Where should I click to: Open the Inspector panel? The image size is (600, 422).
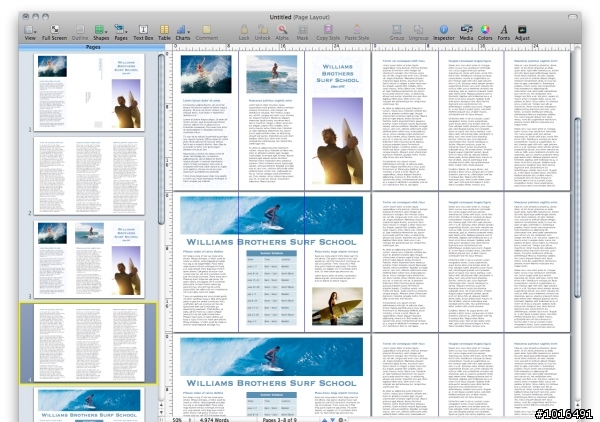click(x=444, y=33)
